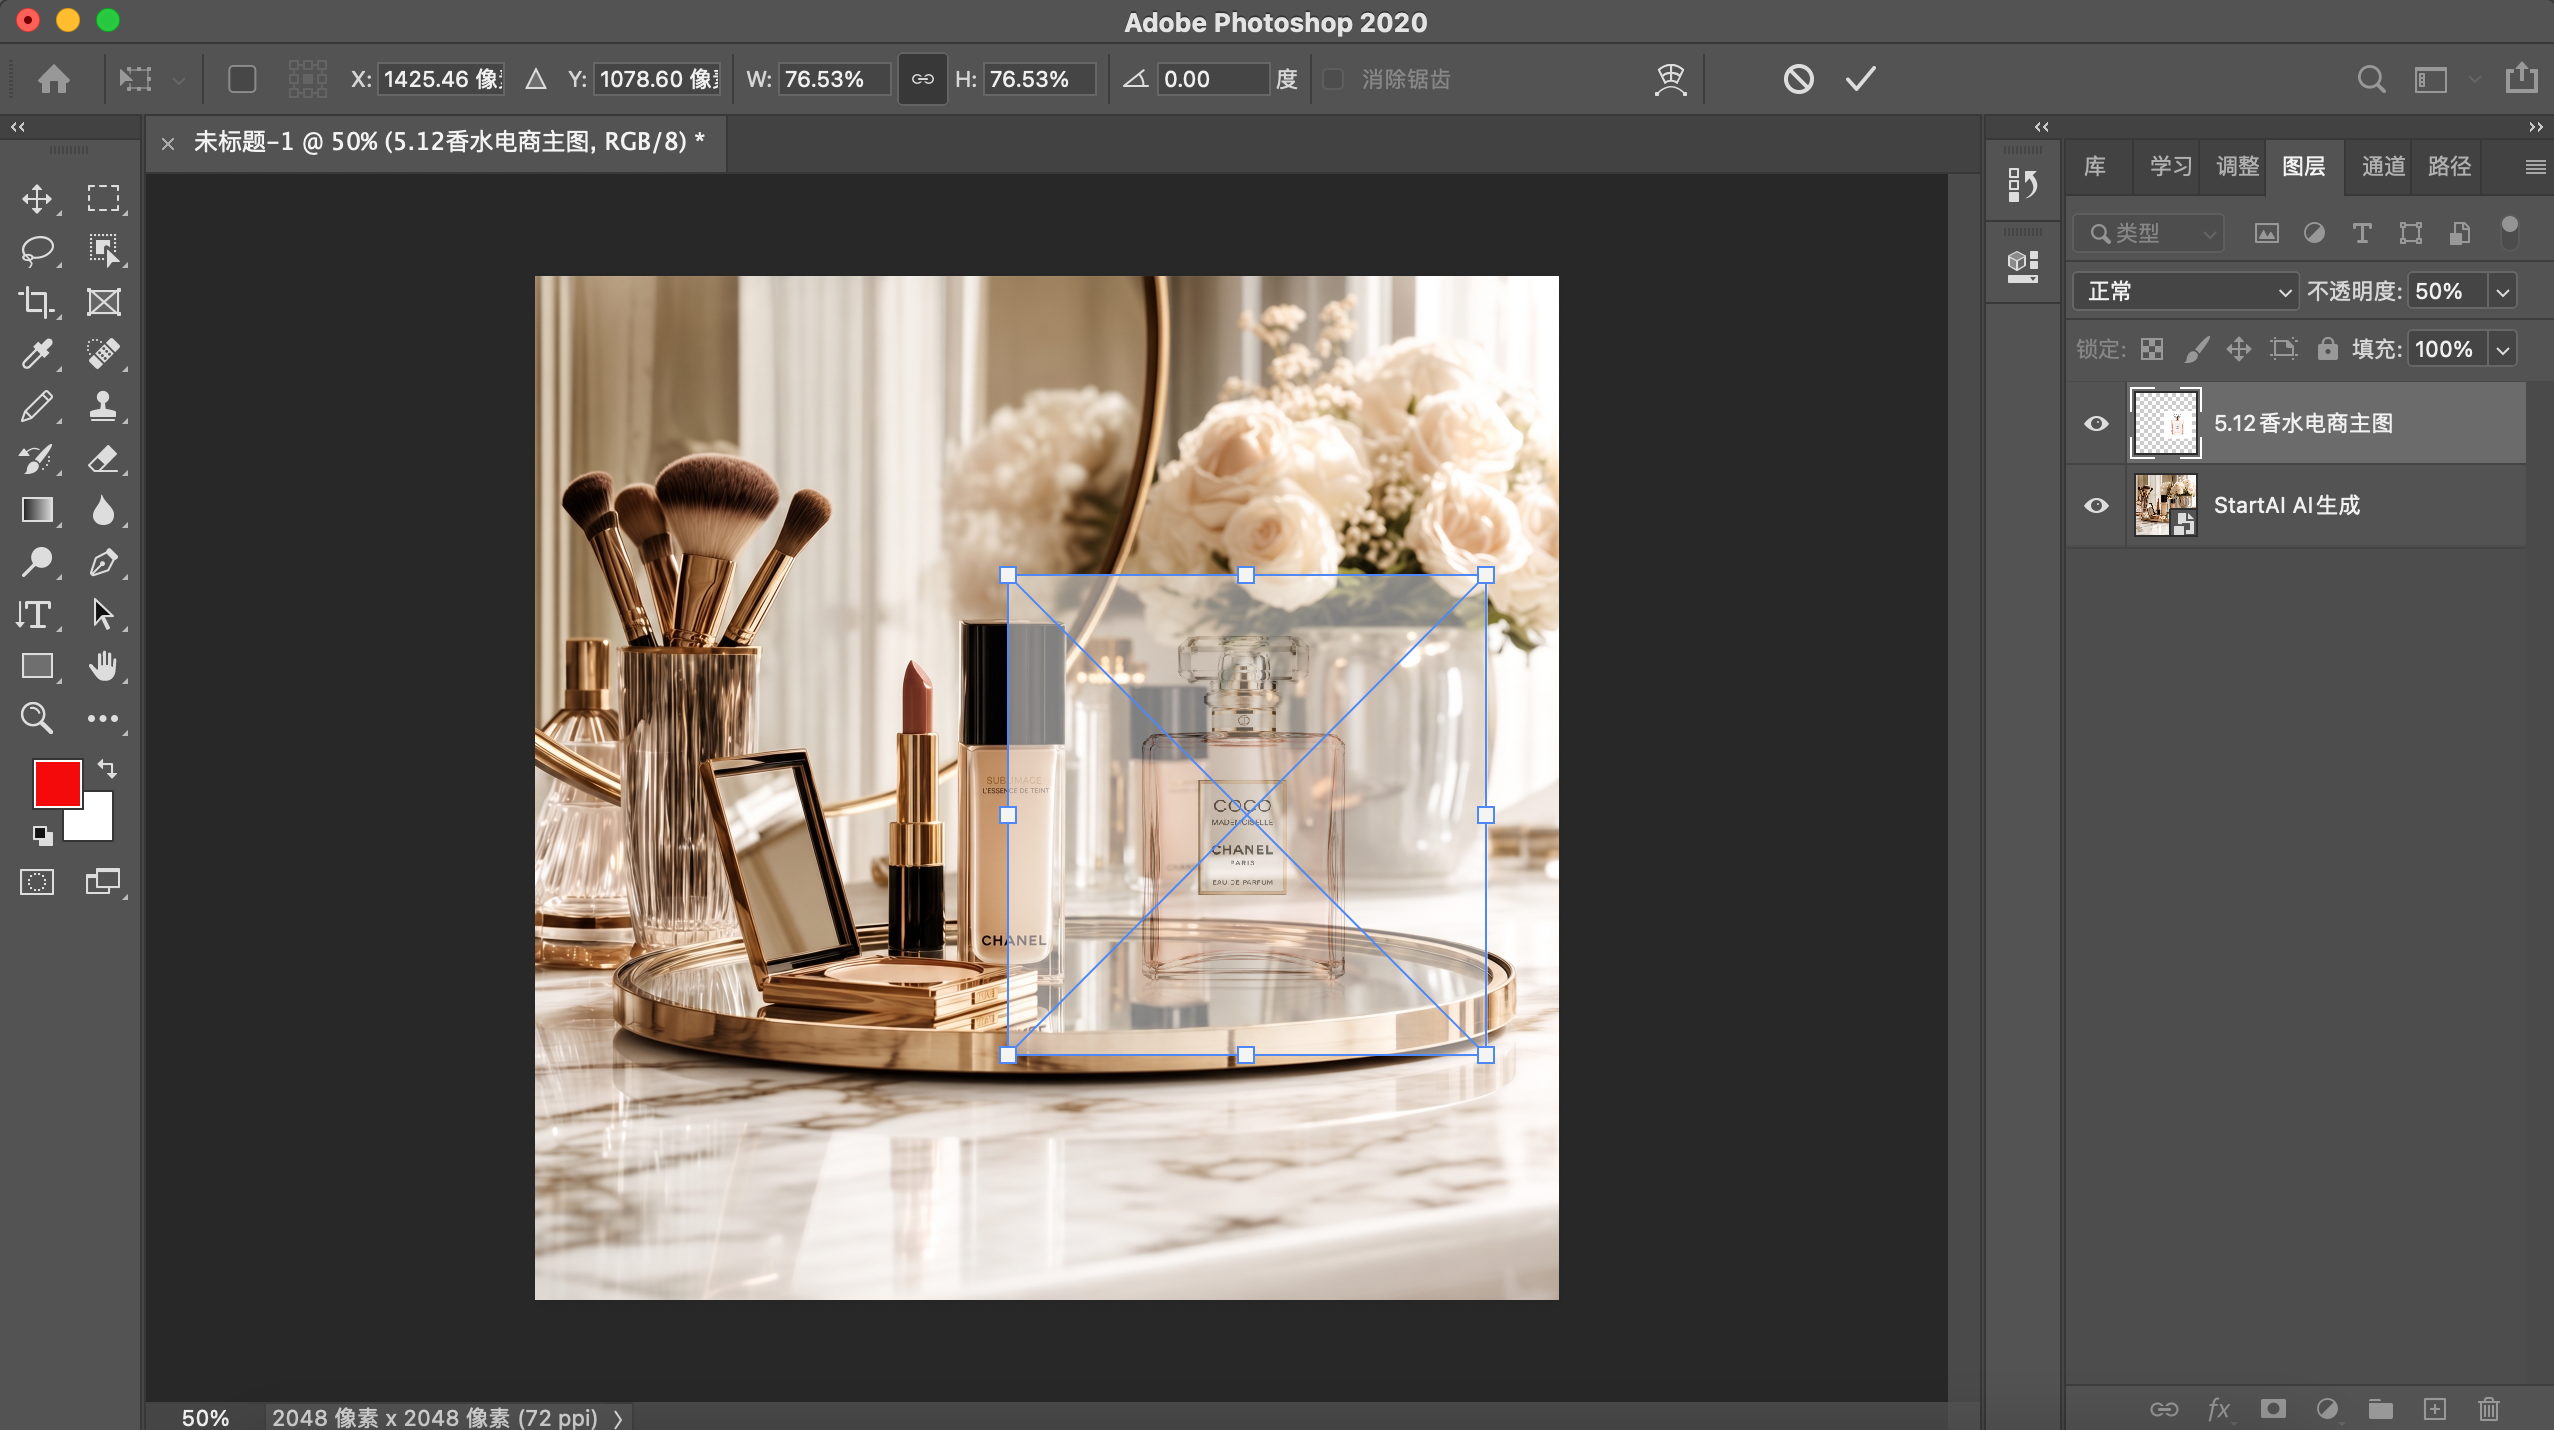Delete the selected layer with trash icon
Image resolution: width=2554 pixels, height=1430 pixels.
point(2489,1409)
